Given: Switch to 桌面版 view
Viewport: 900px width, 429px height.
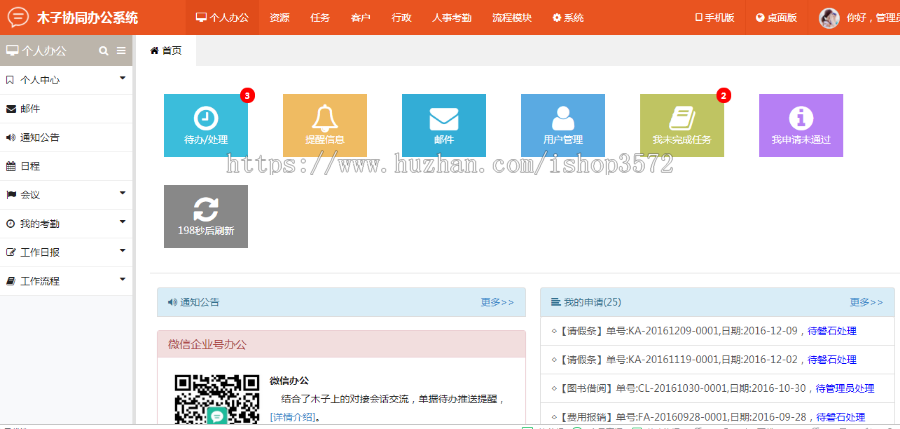Looking at the screenshot, I should coord(777,17).
